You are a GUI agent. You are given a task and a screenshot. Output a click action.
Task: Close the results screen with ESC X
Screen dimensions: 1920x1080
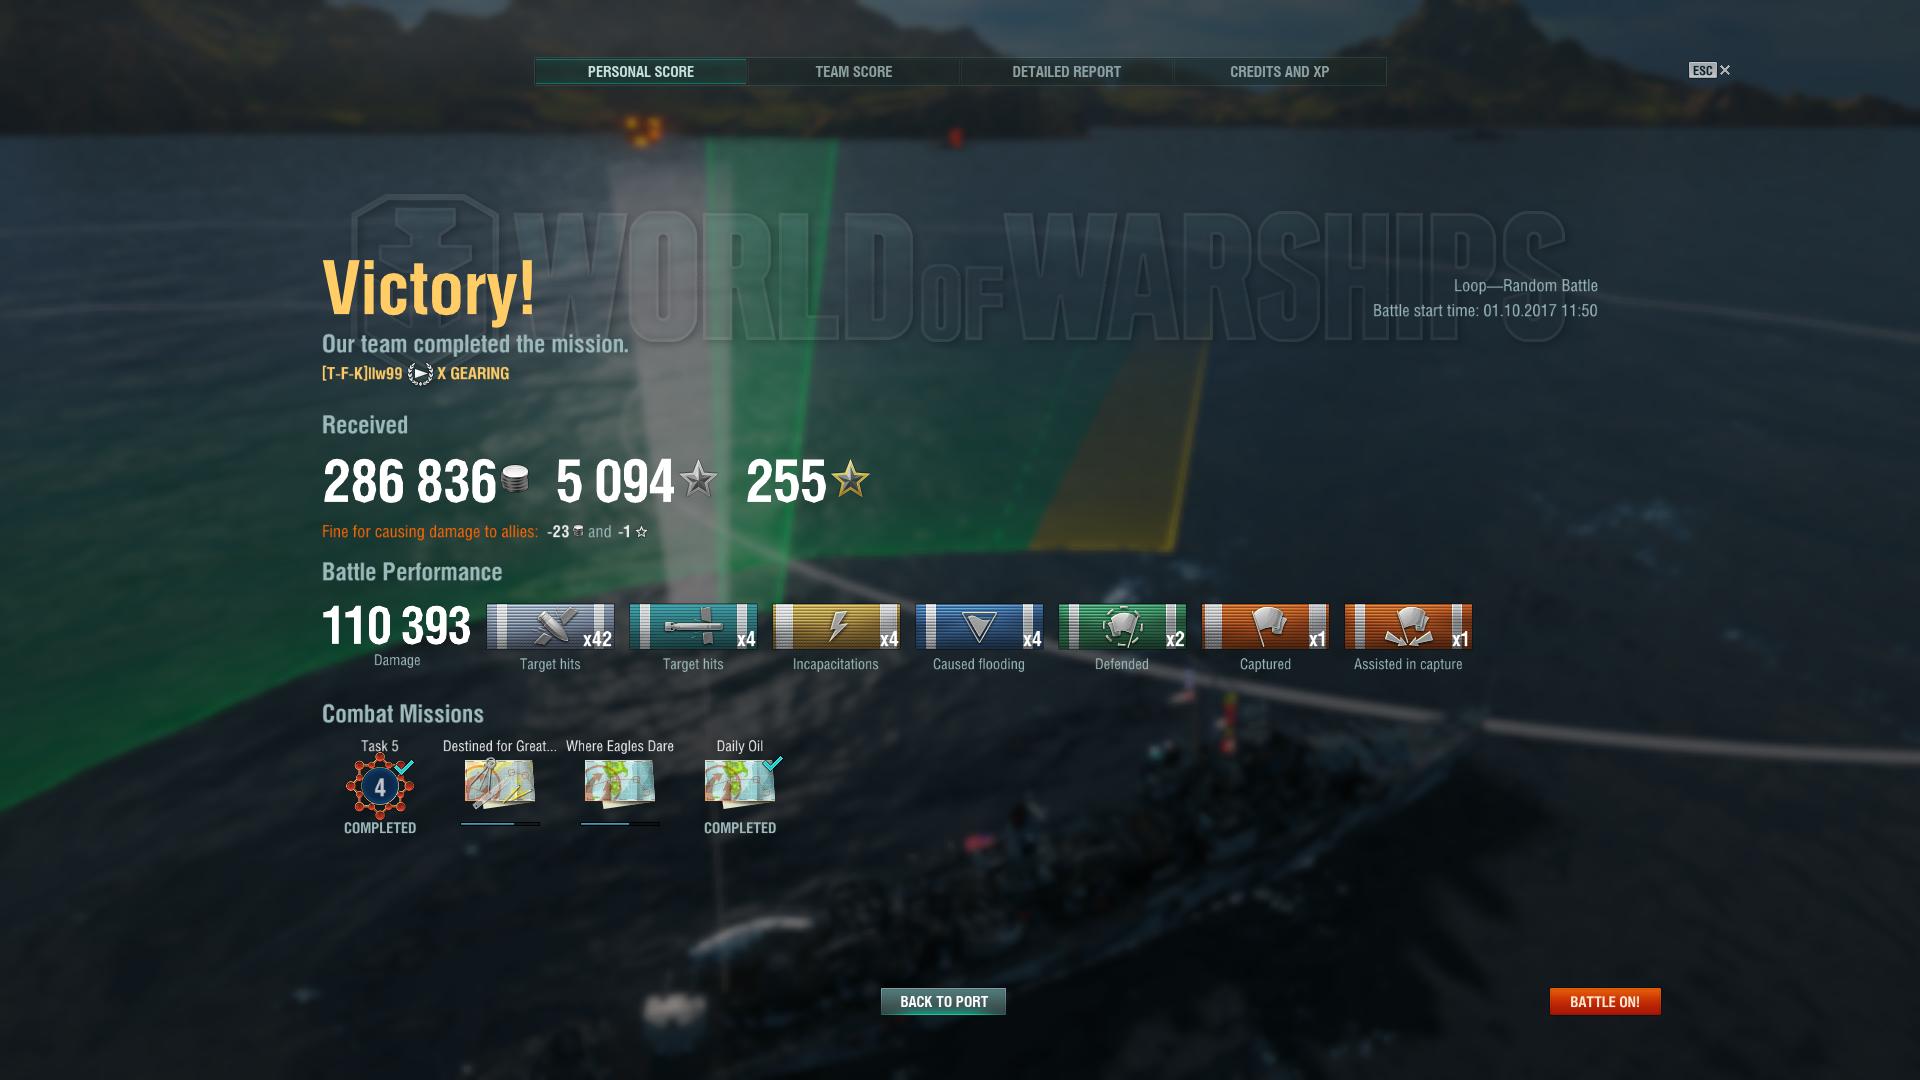(x=1710, y=70)
